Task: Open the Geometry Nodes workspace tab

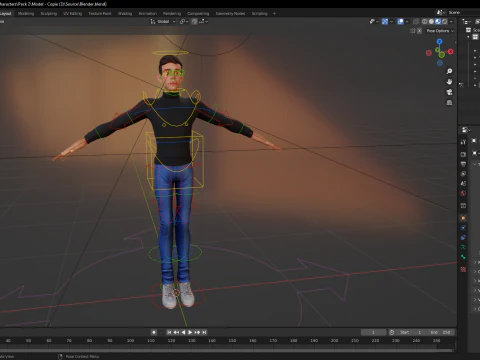Action: [230, 14]
